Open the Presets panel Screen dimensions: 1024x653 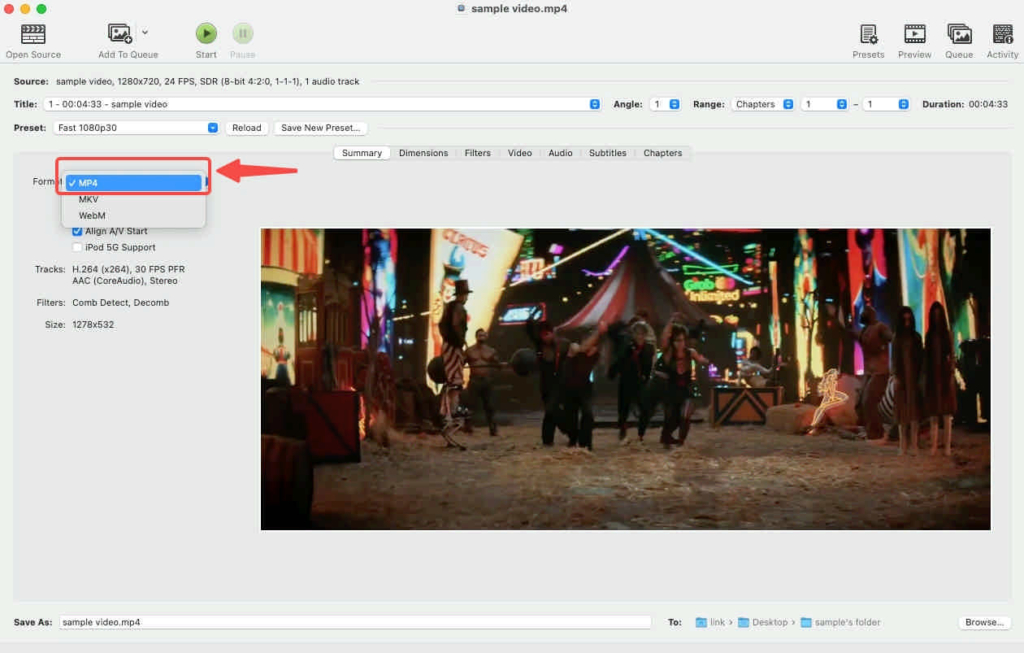pyautogui.click(x=867, y=35)
